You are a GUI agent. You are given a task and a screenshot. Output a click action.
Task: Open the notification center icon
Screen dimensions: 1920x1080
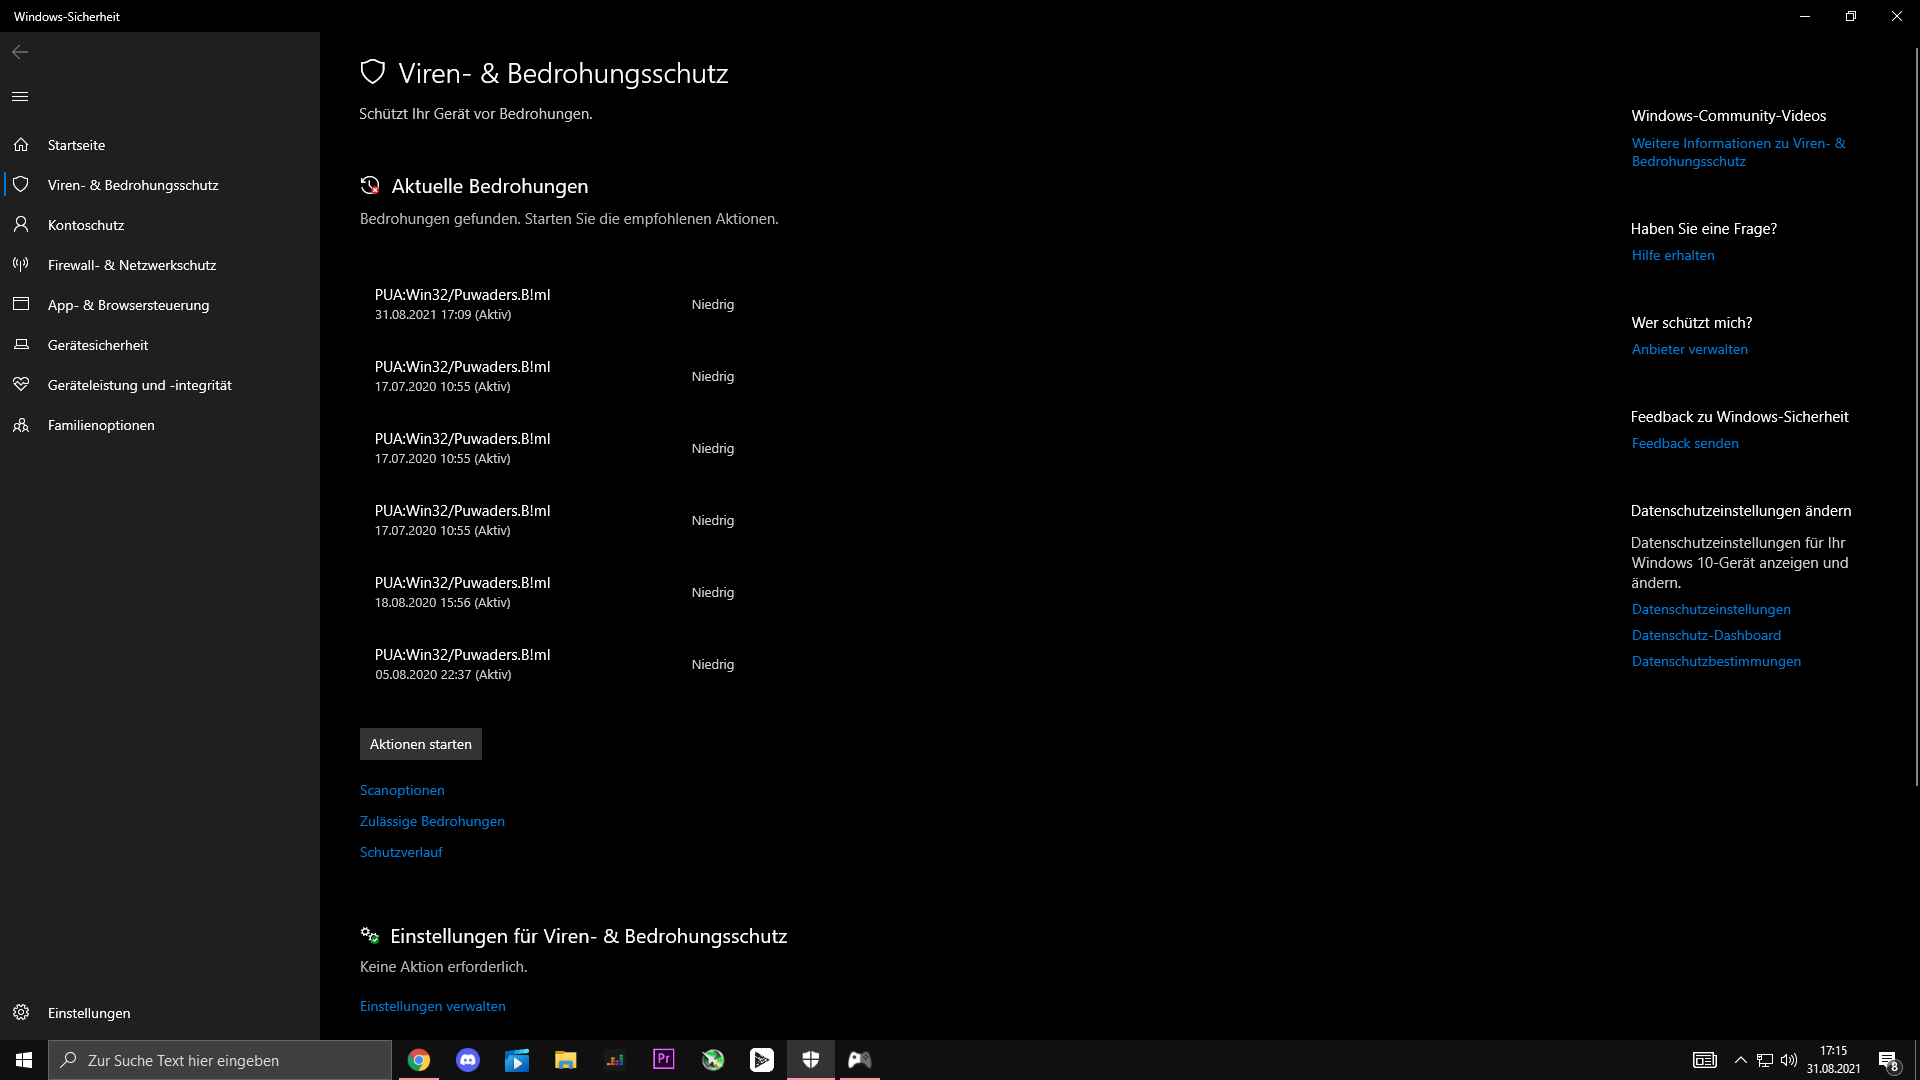point(1889,1060)
